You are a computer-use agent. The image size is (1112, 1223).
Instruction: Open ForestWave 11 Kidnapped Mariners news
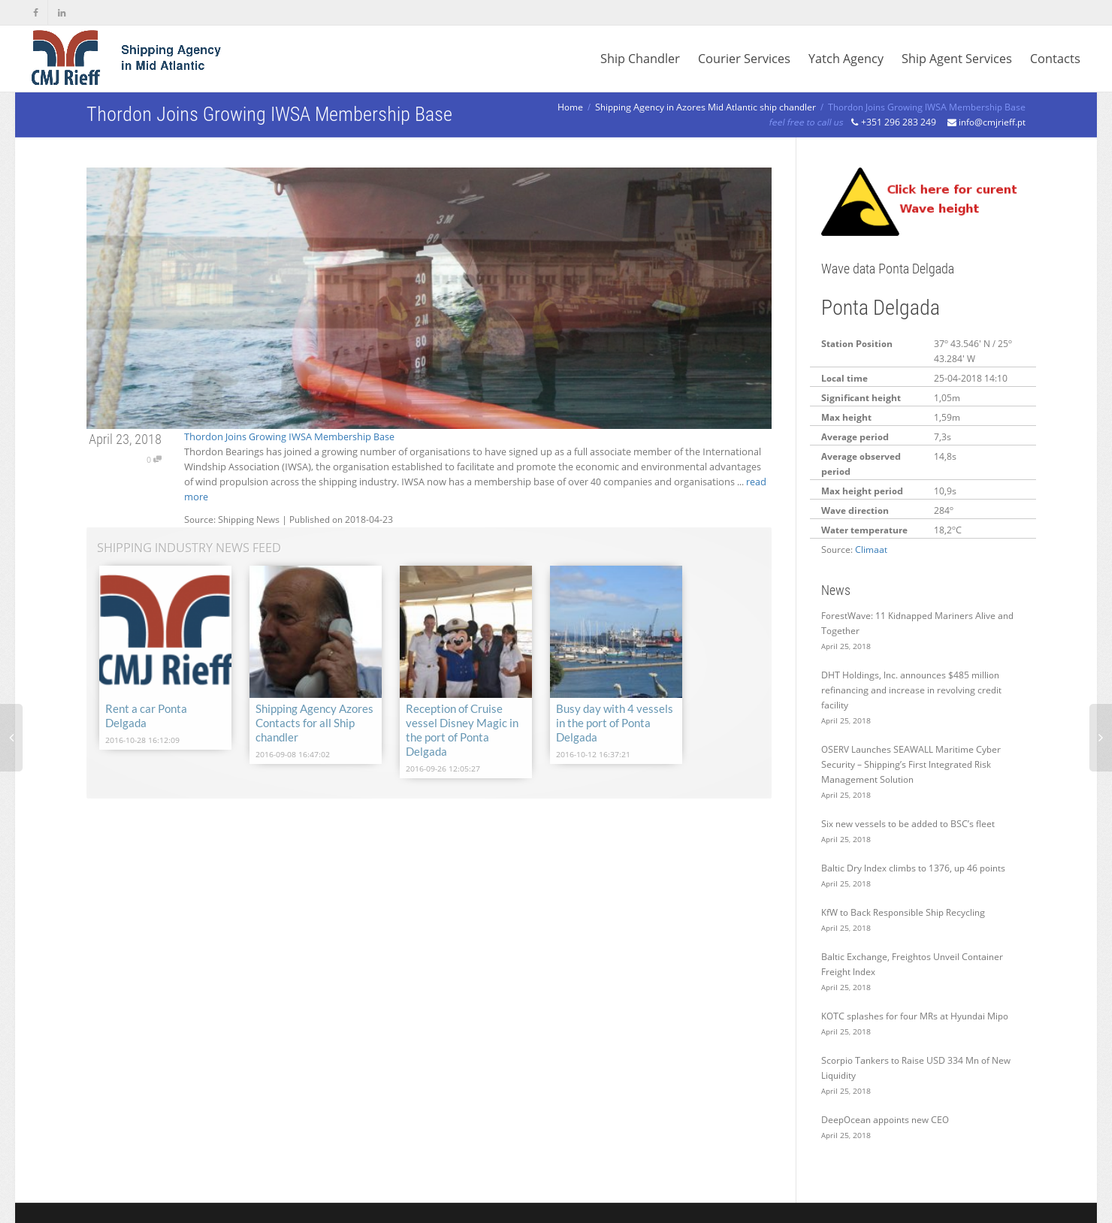click(917, 623)
